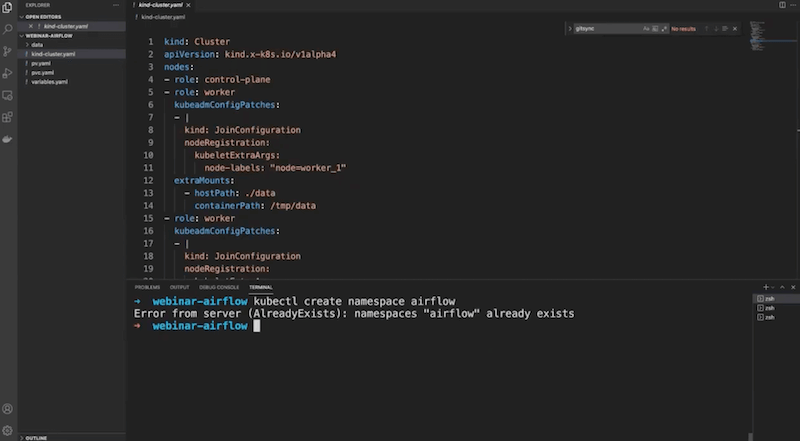Viewport: 800px width, 441px height.
Task: Open the Extensions view
Action: tap(8, 117)
